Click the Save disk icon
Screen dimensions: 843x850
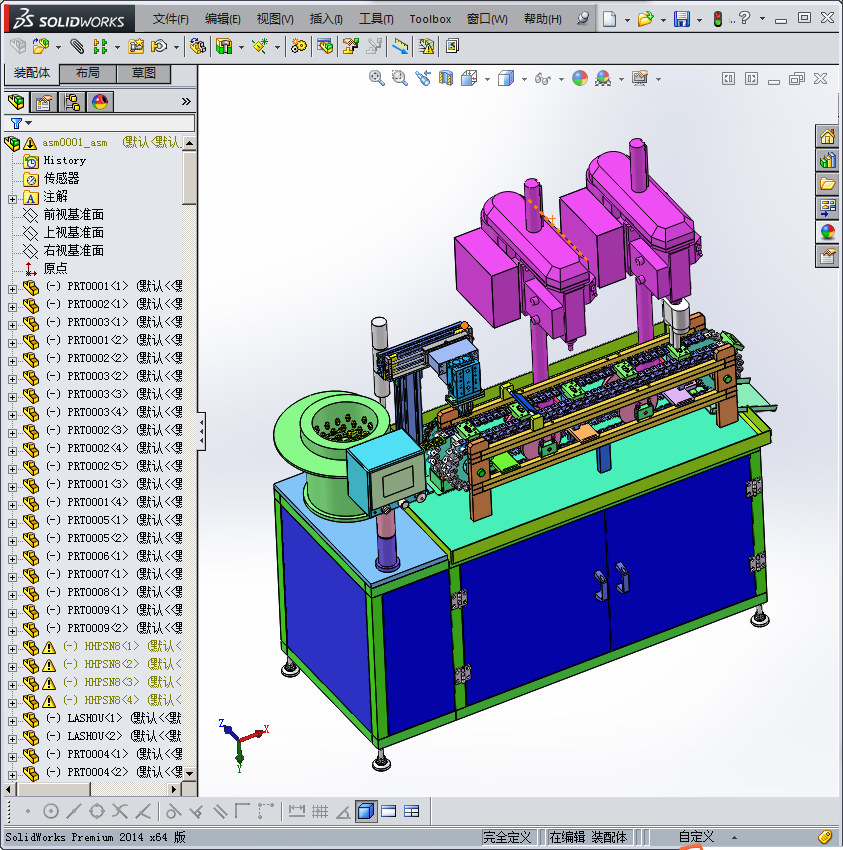(681, 19)
